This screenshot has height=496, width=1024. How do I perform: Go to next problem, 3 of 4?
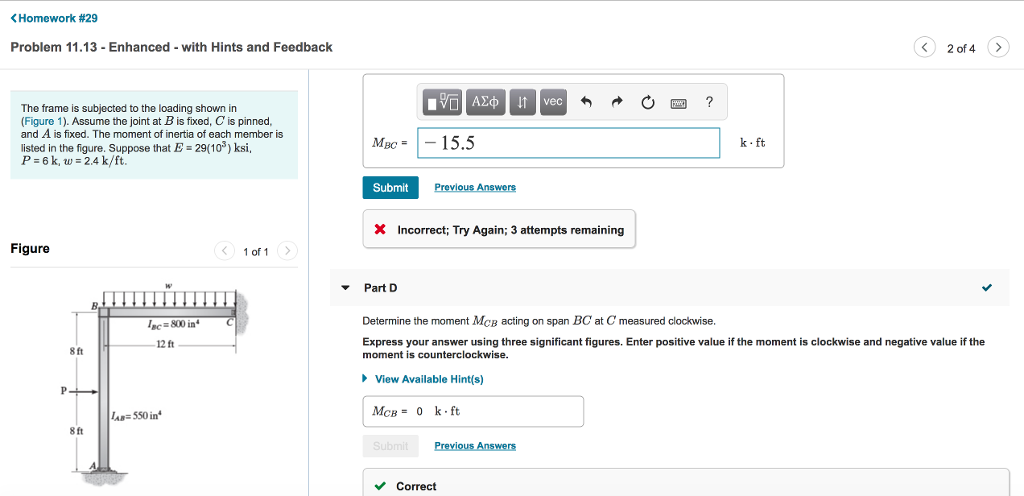coord(998,48)
